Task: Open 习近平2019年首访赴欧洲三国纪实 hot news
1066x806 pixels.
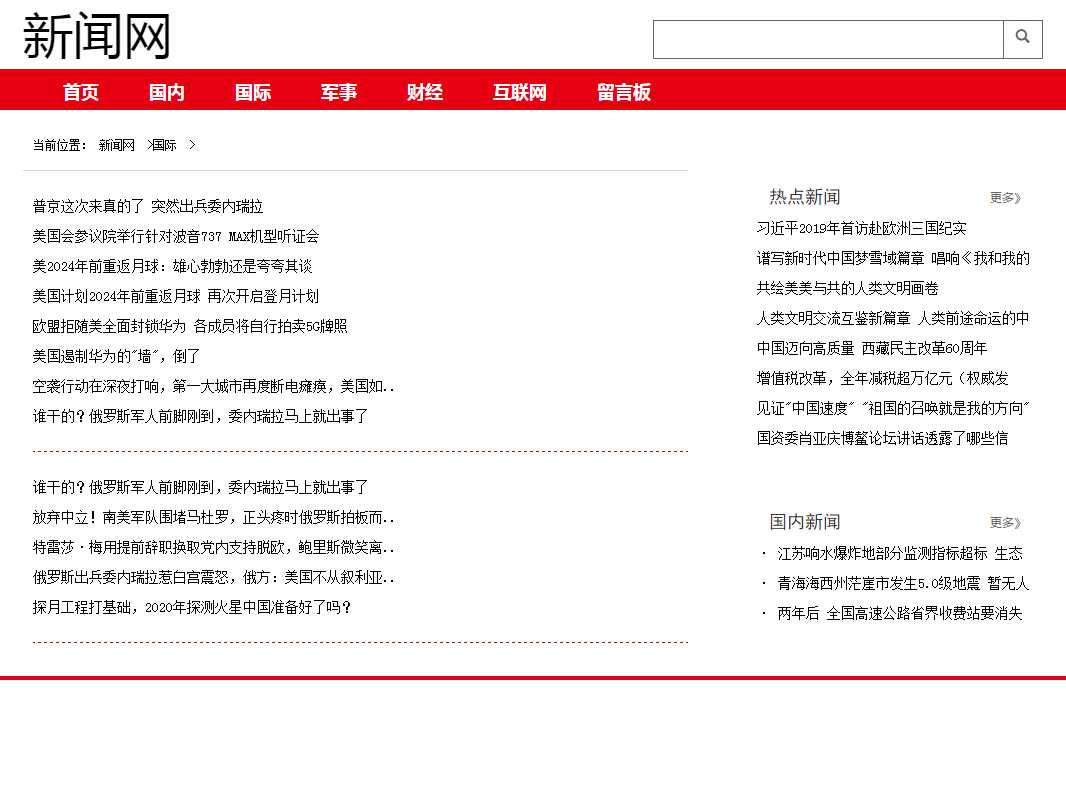Action: click(861, 229)
